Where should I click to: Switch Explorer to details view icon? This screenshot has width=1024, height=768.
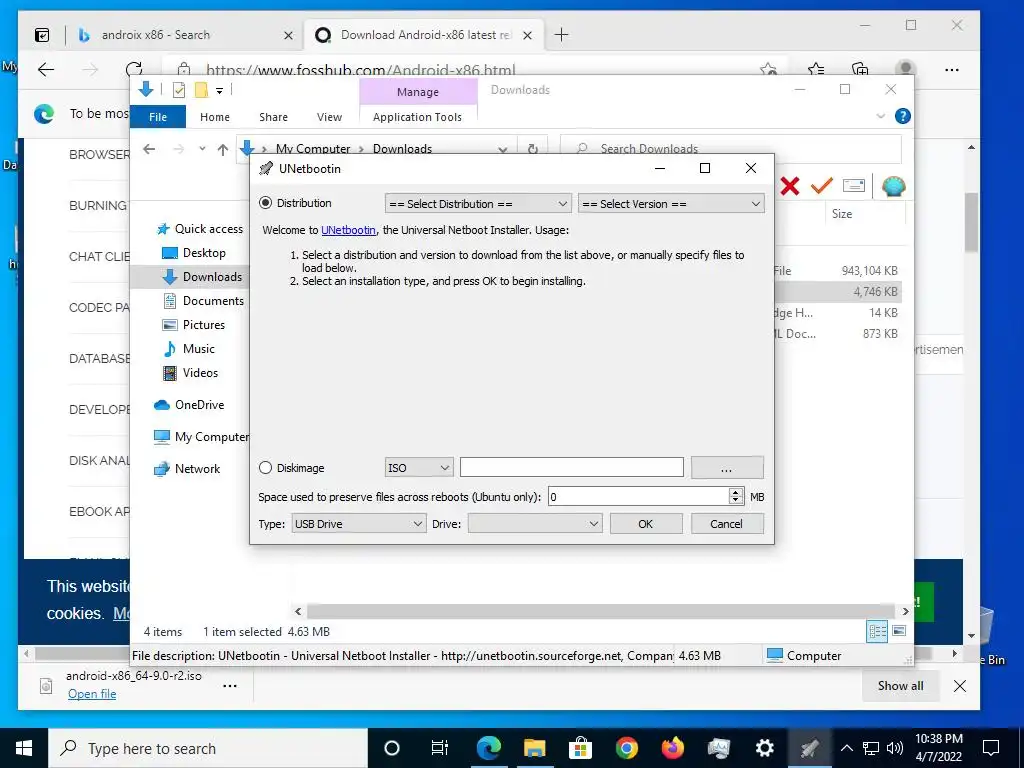tap(877, 631)
